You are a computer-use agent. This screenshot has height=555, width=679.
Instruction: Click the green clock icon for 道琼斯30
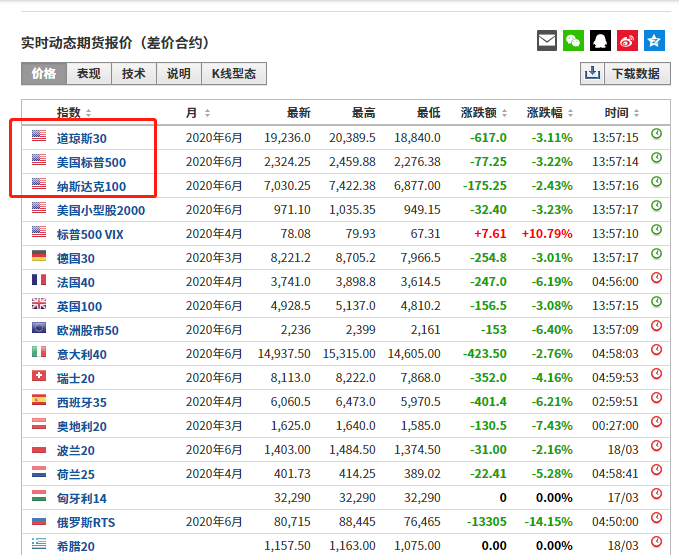656,134
